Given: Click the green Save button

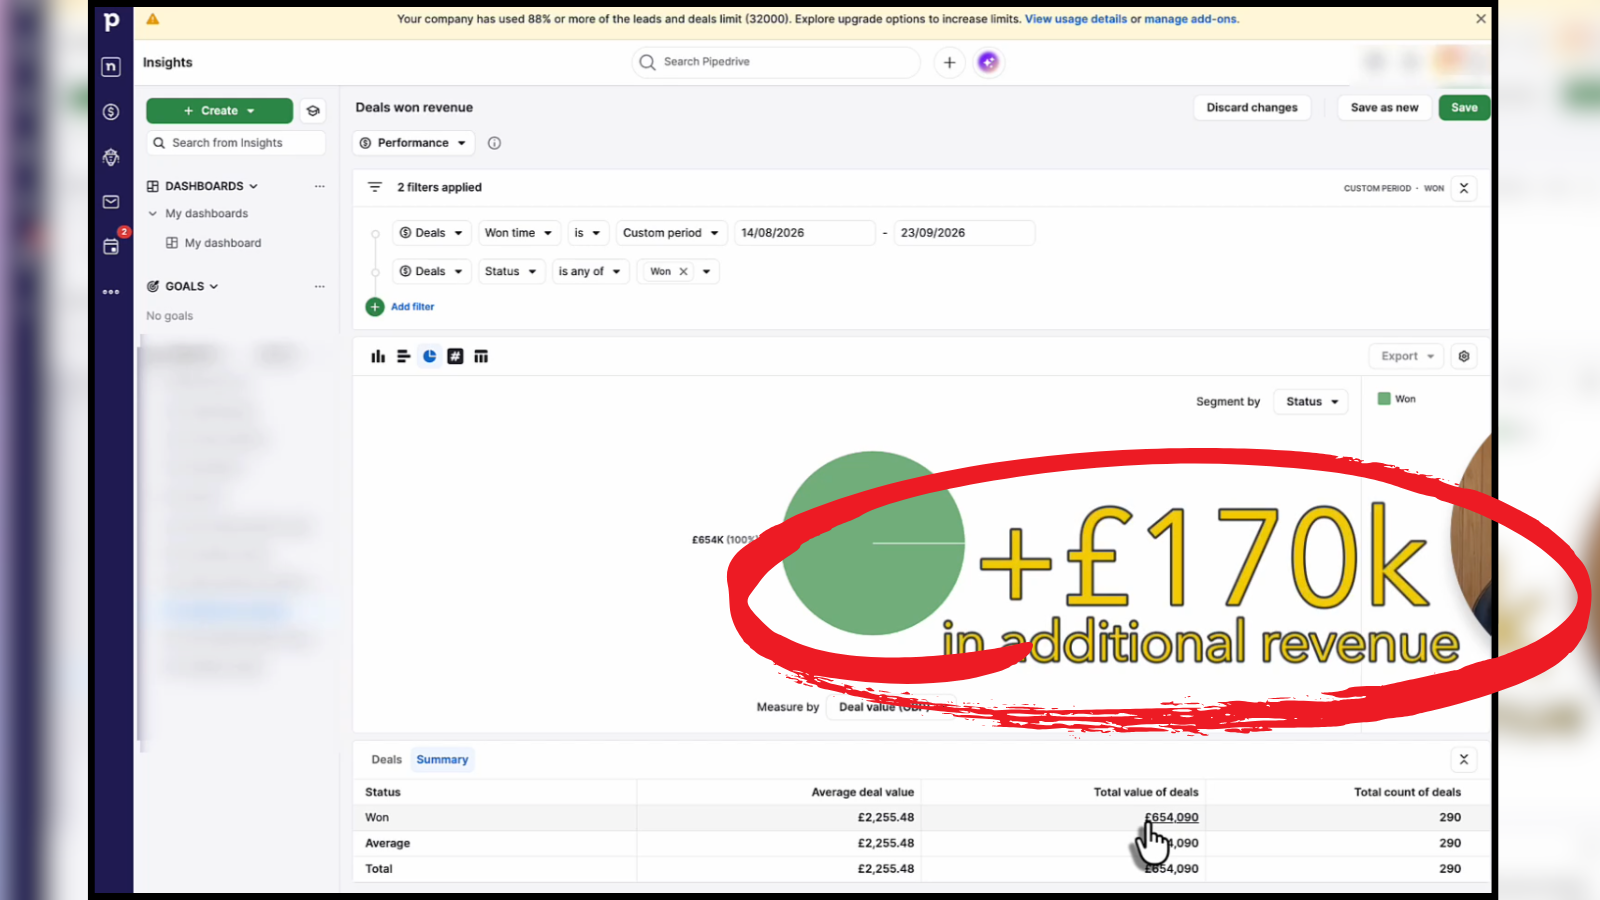Looking at the screenshot, I should [x=1464, y=108].
